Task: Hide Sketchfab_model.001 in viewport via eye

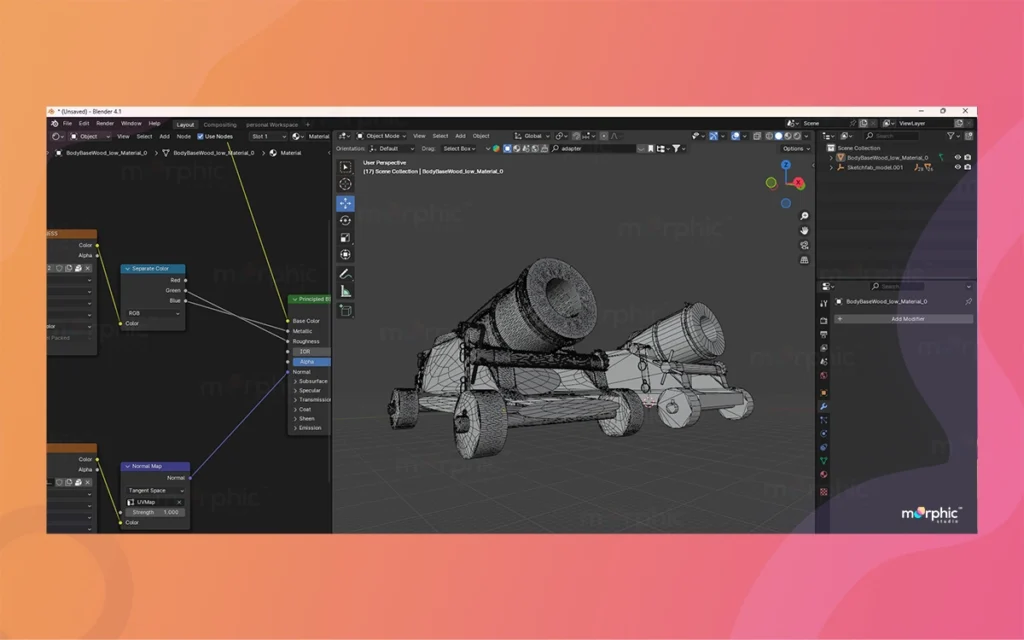Action: (957, 167)
